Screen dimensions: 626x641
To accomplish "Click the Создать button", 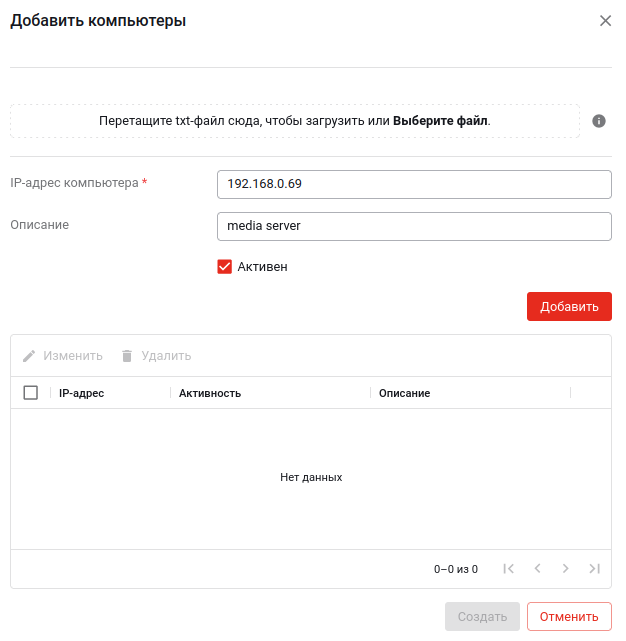I will [482, 616].
